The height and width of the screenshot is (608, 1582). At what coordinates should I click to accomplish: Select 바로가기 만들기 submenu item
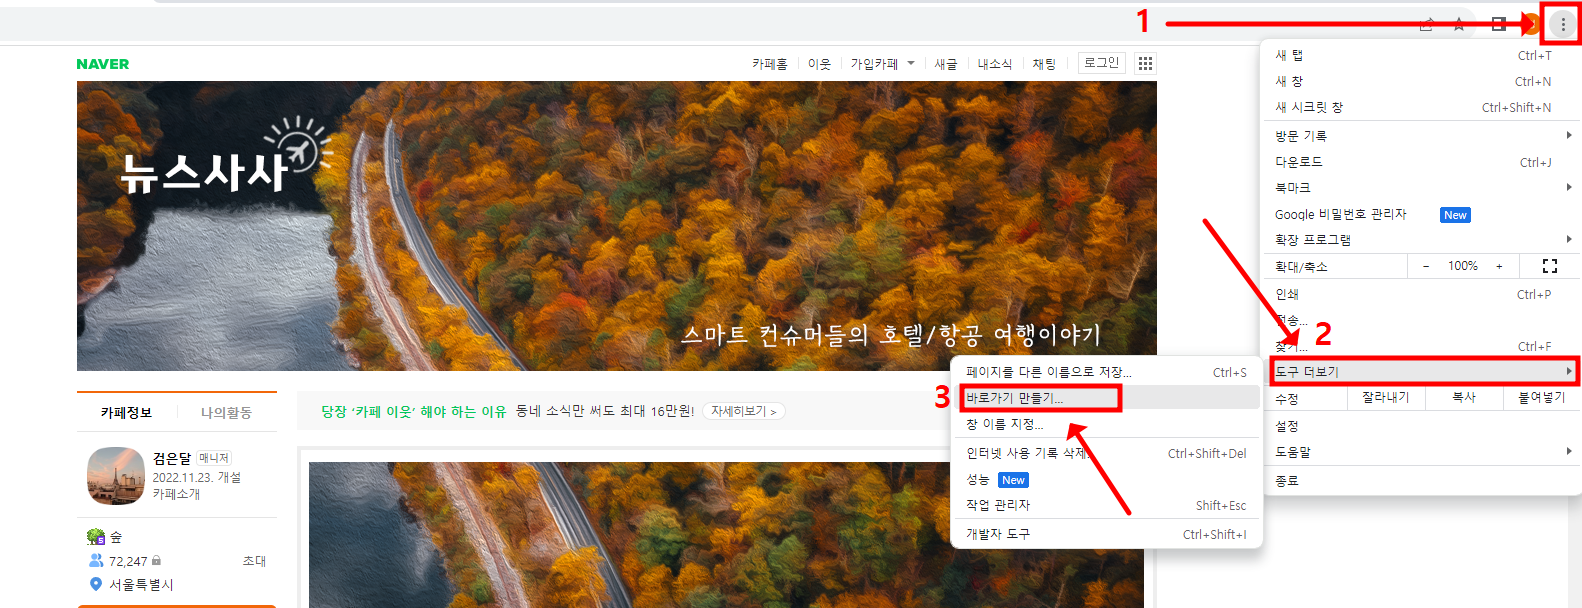pos(1106,397)
